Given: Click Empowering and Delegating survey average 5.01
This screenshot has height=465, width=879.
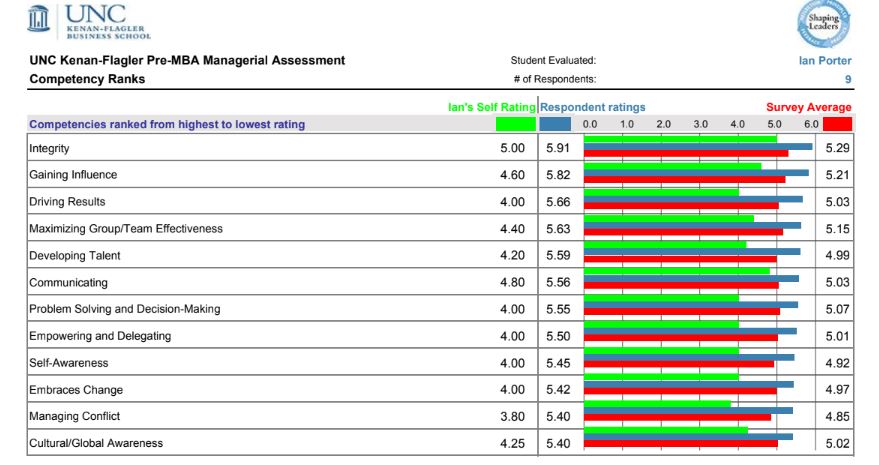Looking at the screenshot, I should (x=838, y=336).
